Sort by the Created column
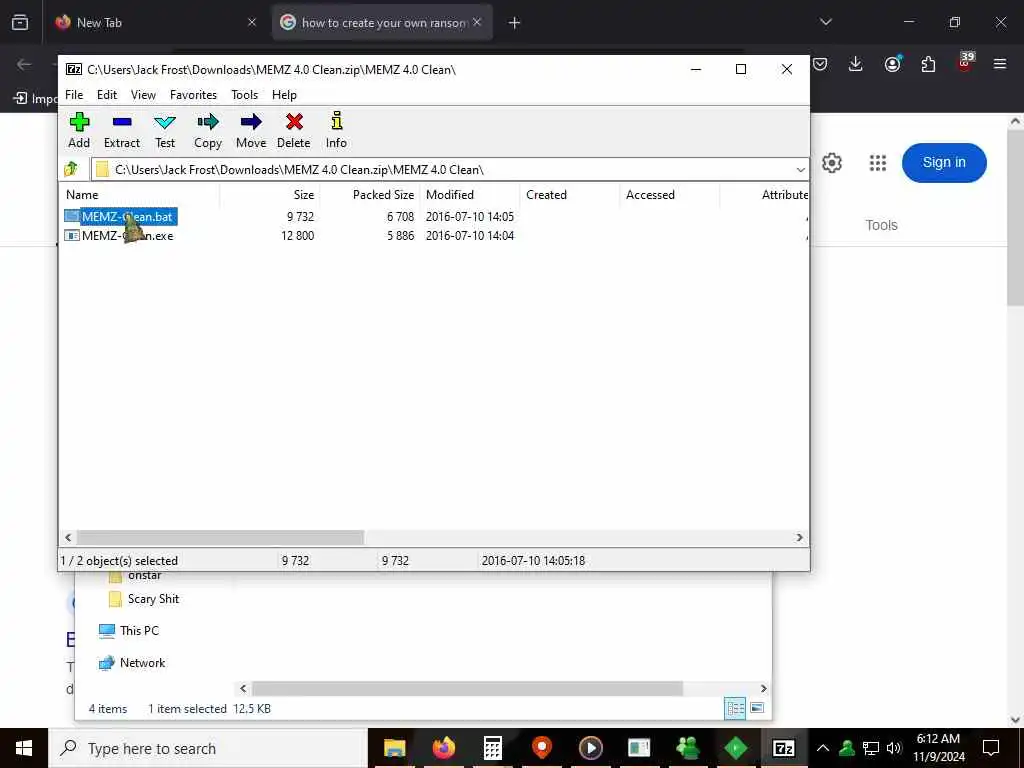Viewport: 1024px width, 768px height. pyautogui.click(x=570, y=195)
